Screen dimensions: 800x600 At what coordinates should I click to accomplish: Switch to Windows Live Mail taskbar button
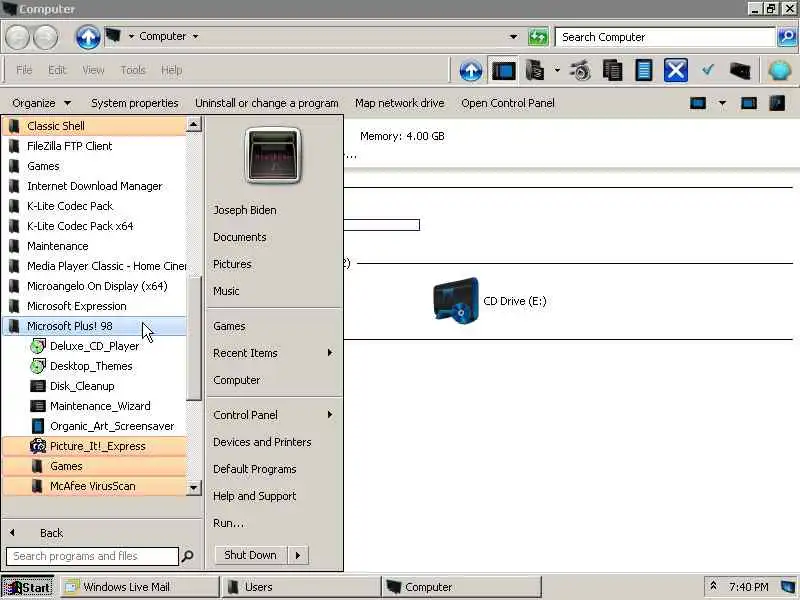click(x=140, y=587)
